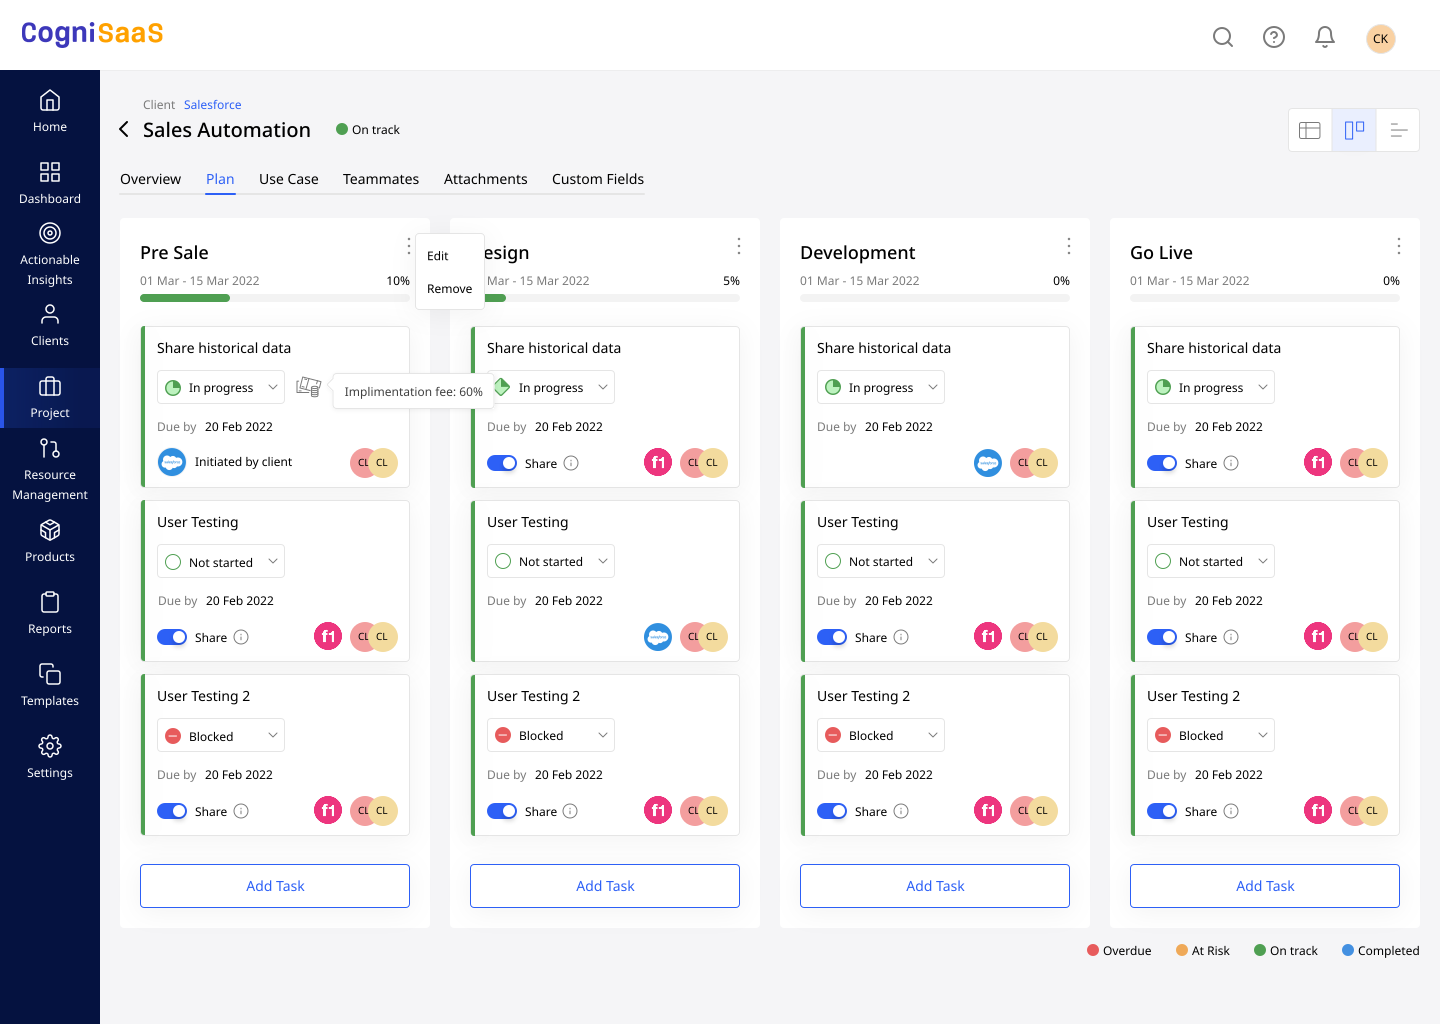Open Project in sidebar
The height and width of the screenshot is (1024, 1440).
50,398
